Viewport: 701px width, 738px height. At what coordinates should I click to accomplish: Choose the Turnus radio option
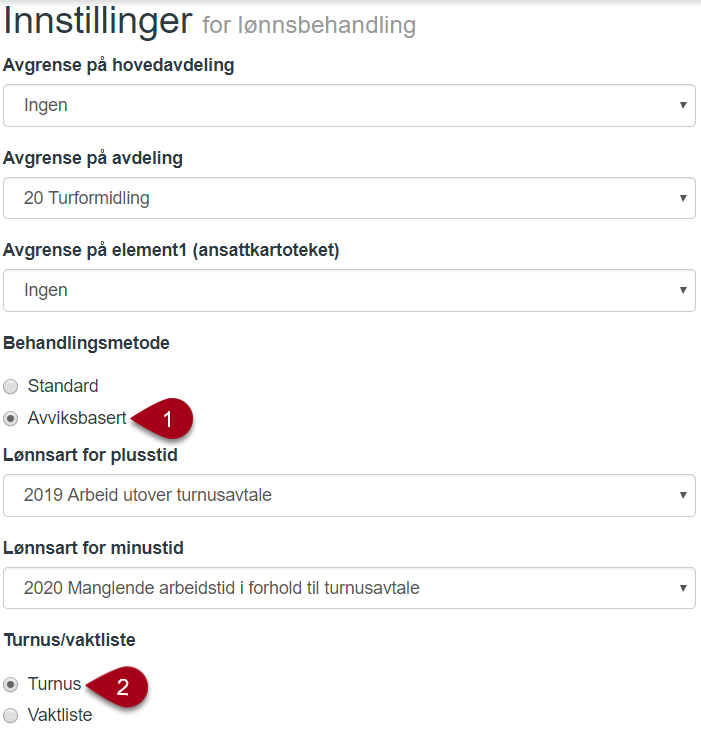(x=10, y=684)
